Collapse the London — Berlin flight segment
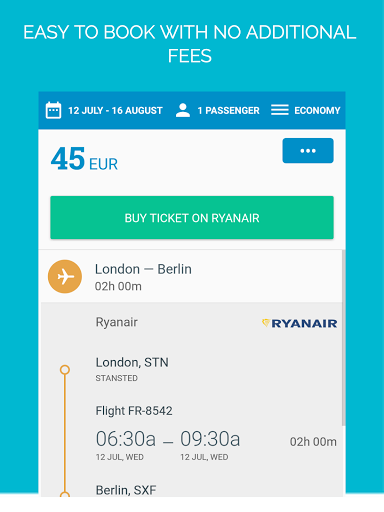Screen dimensions: 384x512 192,277
